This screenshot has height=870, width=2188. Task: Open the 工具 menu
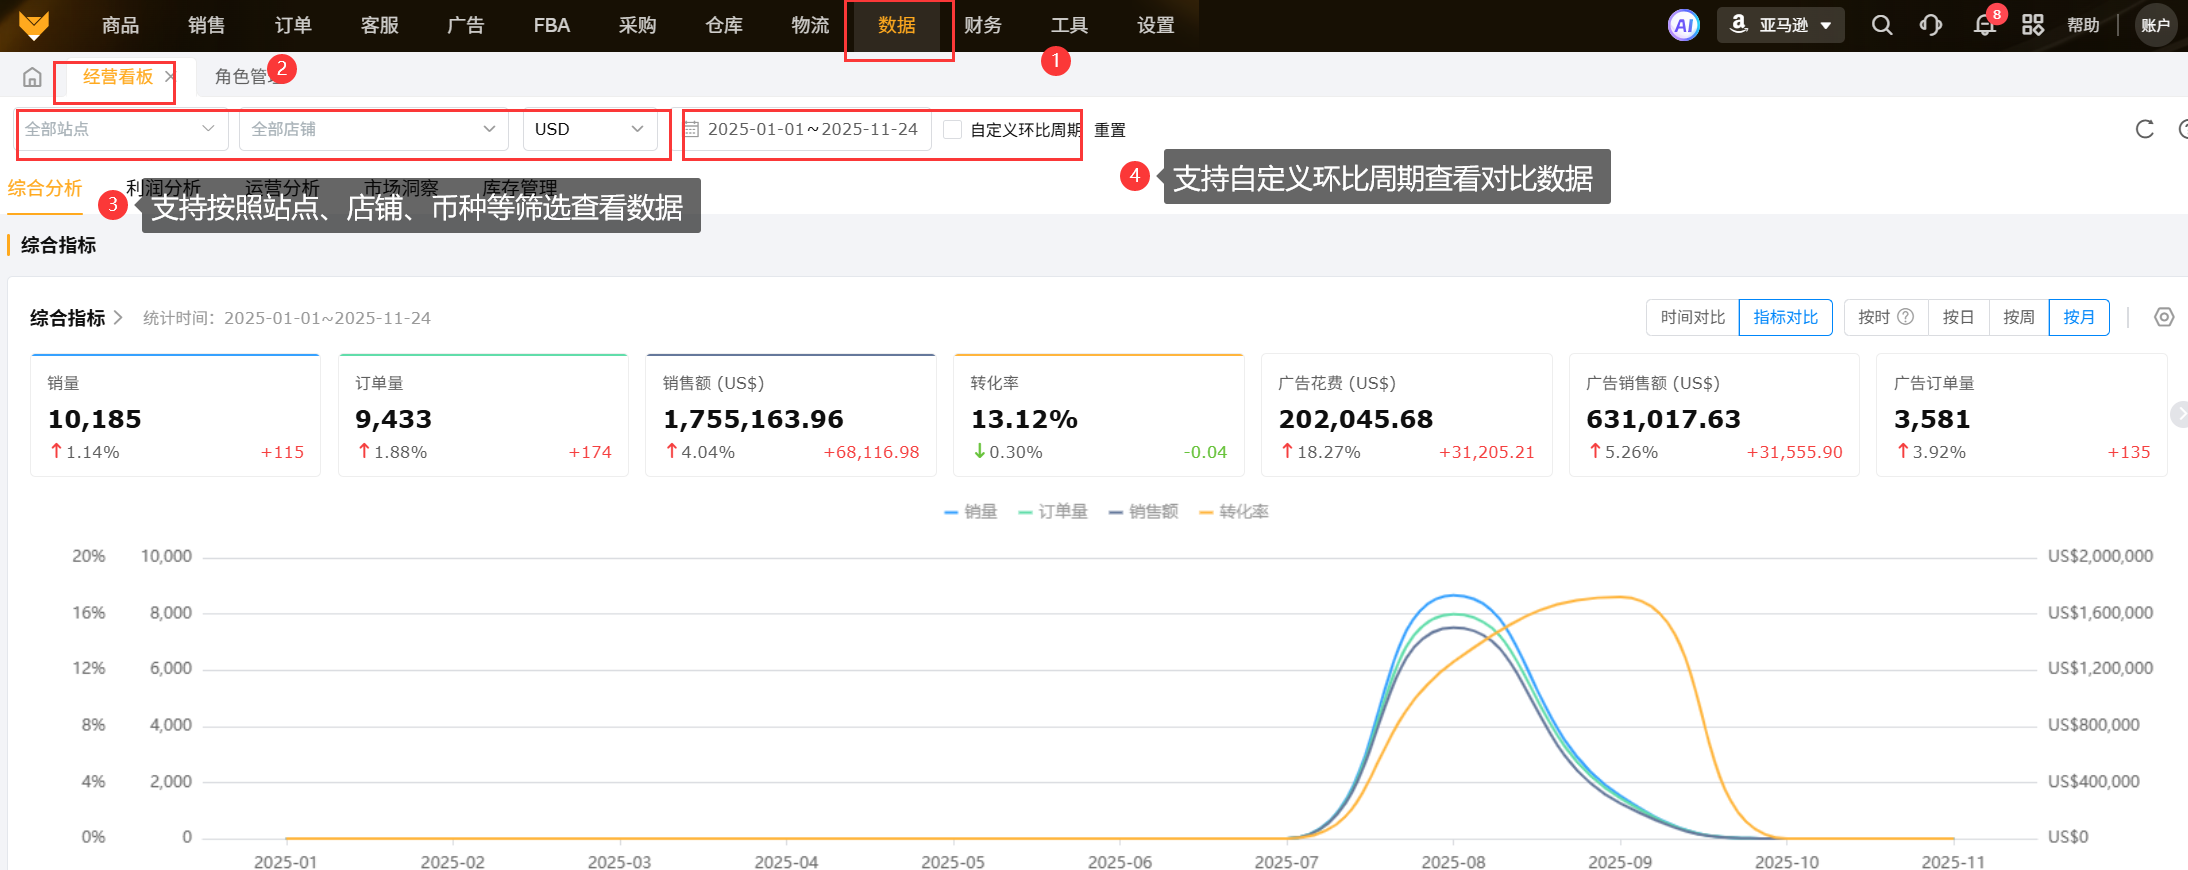click(x=1069, y=25)
